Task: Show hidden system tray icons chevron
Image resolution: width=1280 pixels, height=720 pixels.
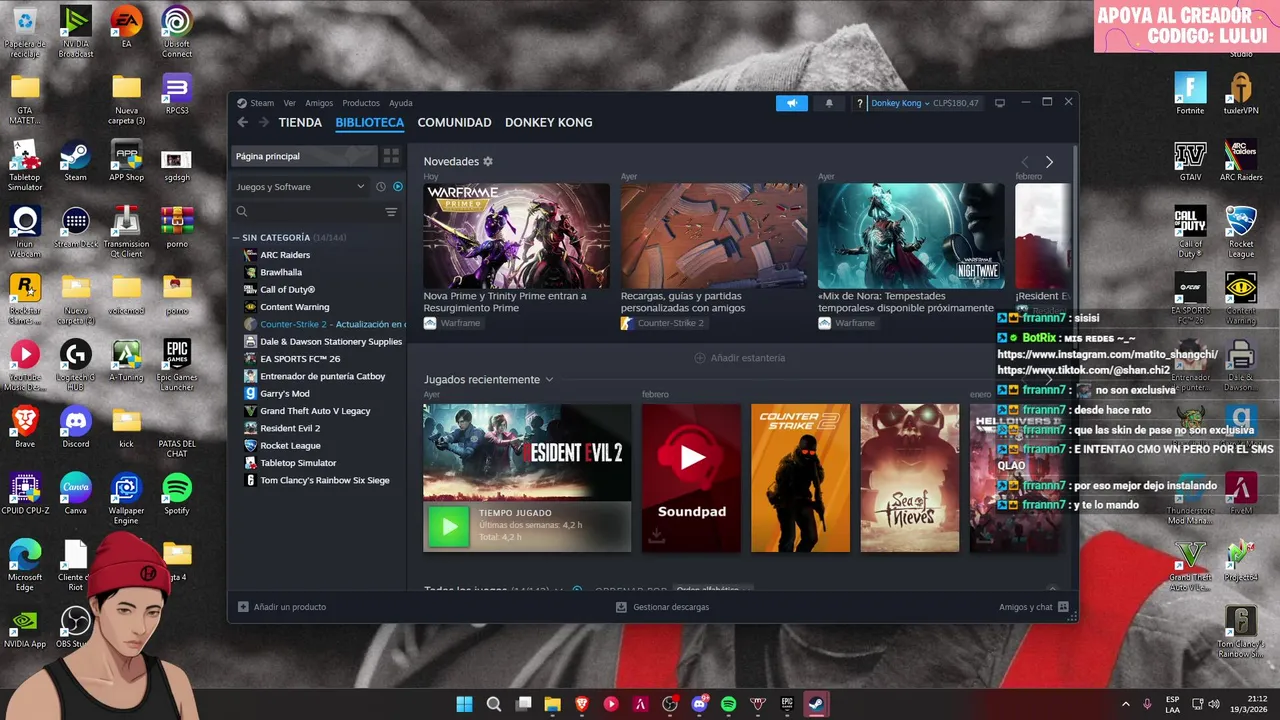Action: tap(1125, 704)
